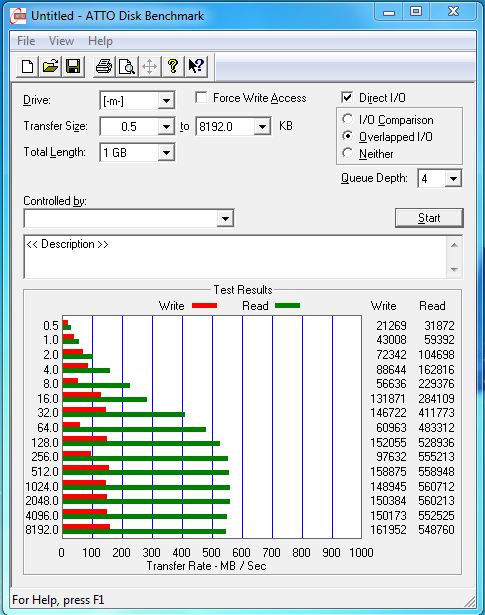Print results using the printer icon

tap(104, 66)
